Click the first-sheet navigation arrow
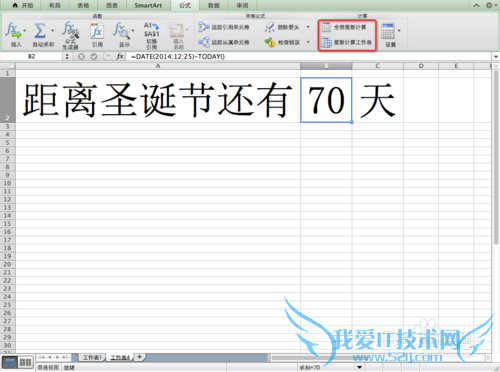 point(41,357)
